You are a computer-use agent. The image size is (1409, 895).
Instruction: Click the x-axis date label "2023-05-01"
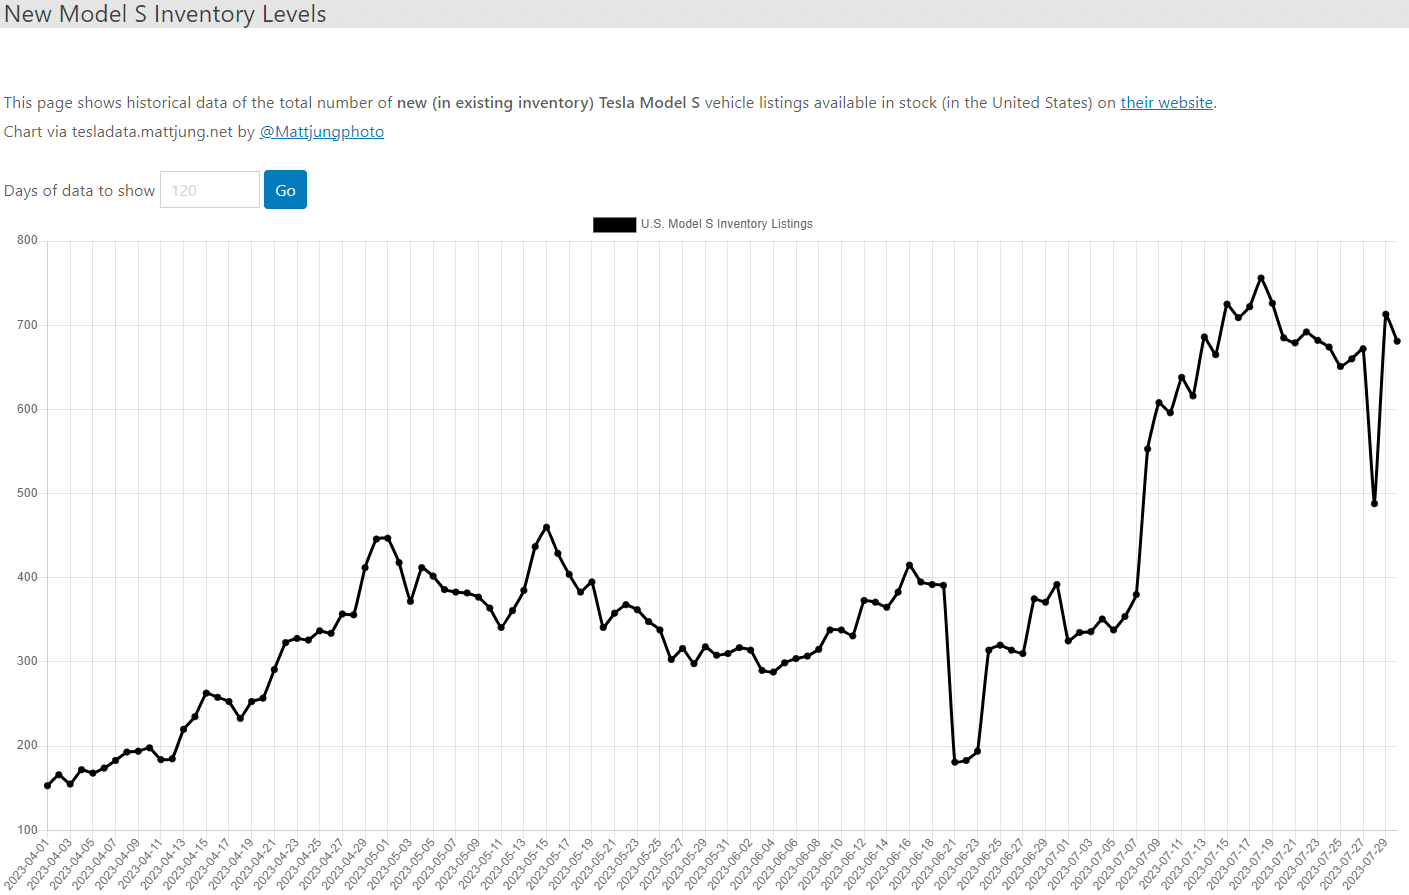pyautogui.click(x=366, y=862)
